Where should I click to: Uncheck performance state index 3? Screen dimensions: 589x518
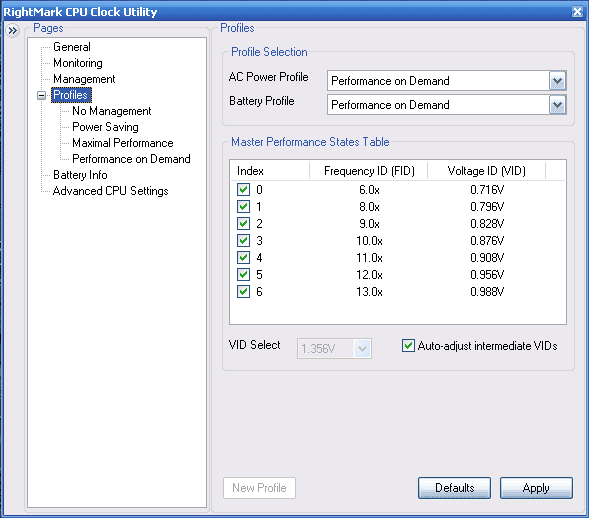[243, 240]
